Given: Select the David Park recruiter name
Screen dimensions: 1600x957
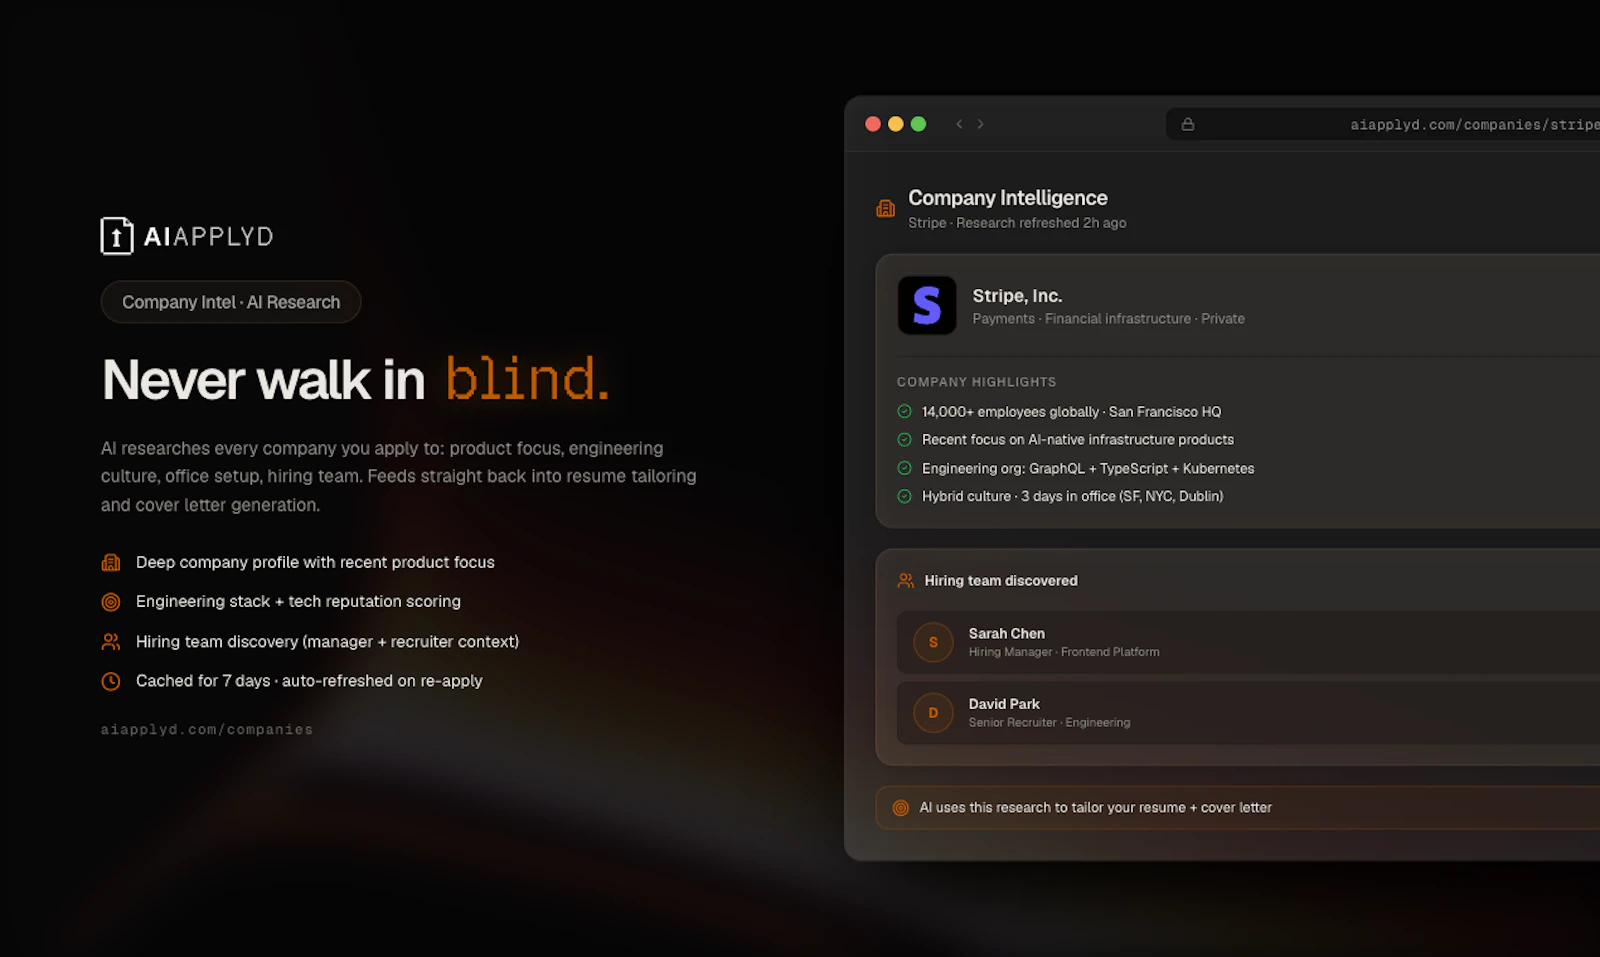Looking at the screenshot, I should click(1004, 704).
